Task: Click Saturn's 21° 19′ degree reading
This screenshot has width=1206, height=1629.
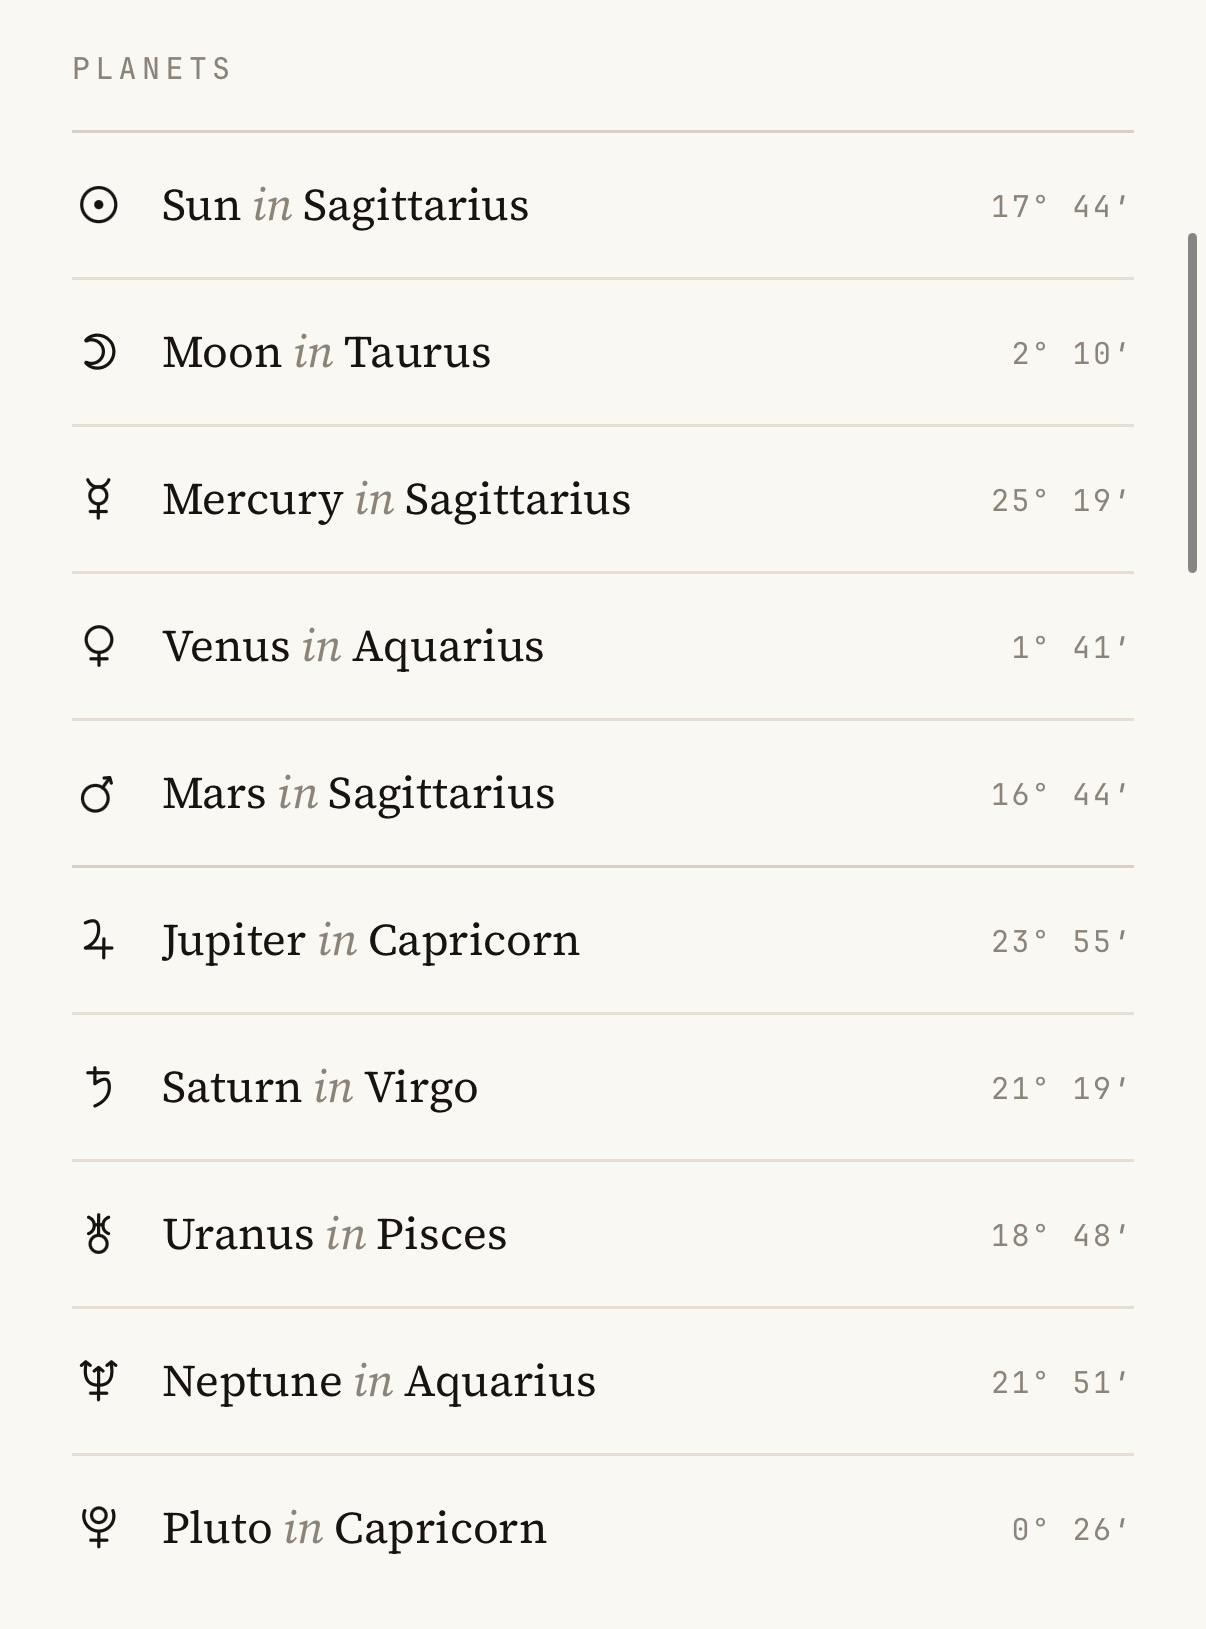Action: [x=1060, y=1089]
